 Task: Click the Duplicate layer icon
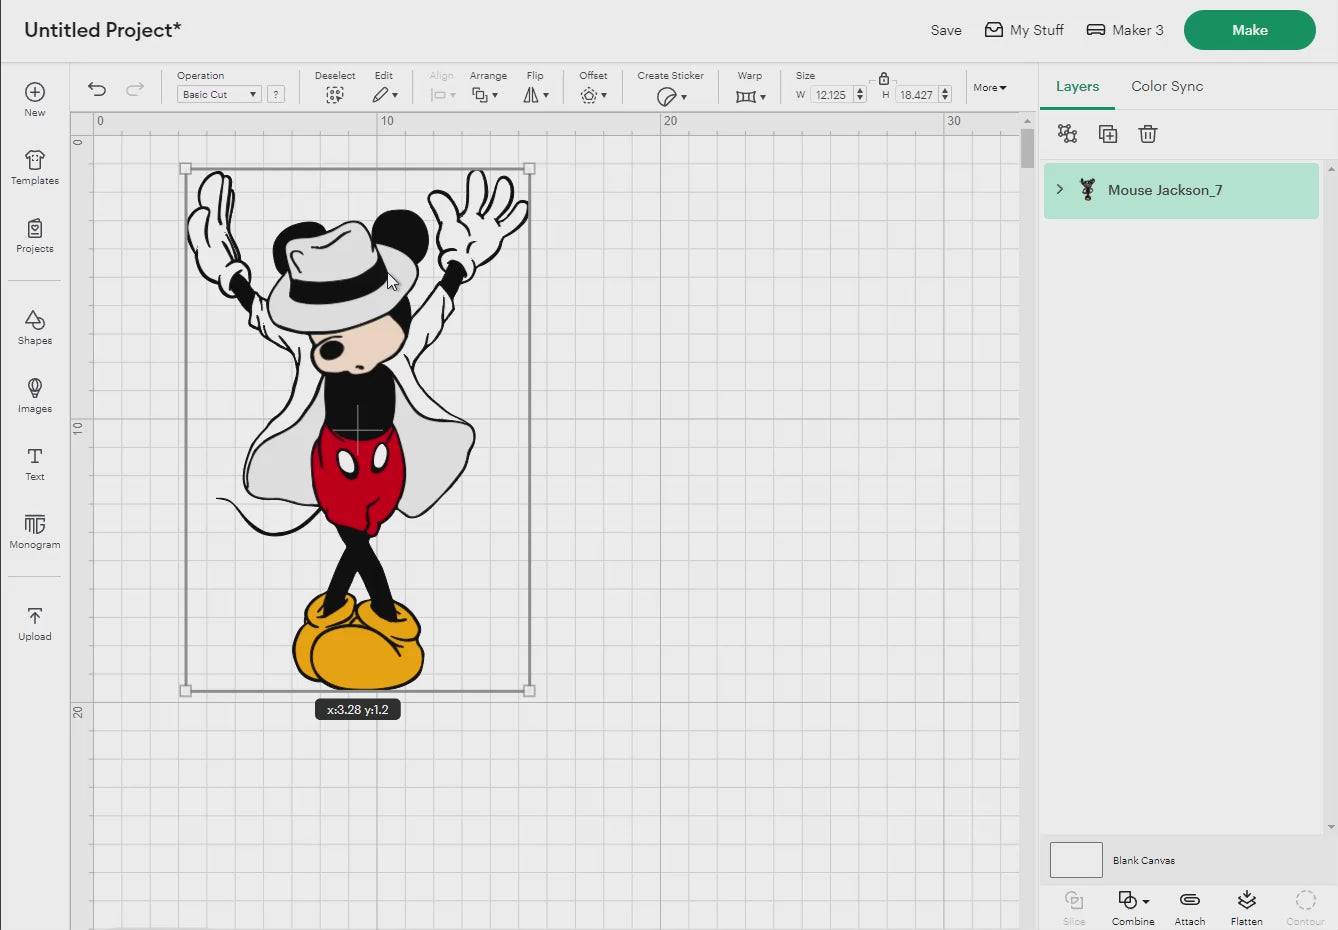(1108, 134)
